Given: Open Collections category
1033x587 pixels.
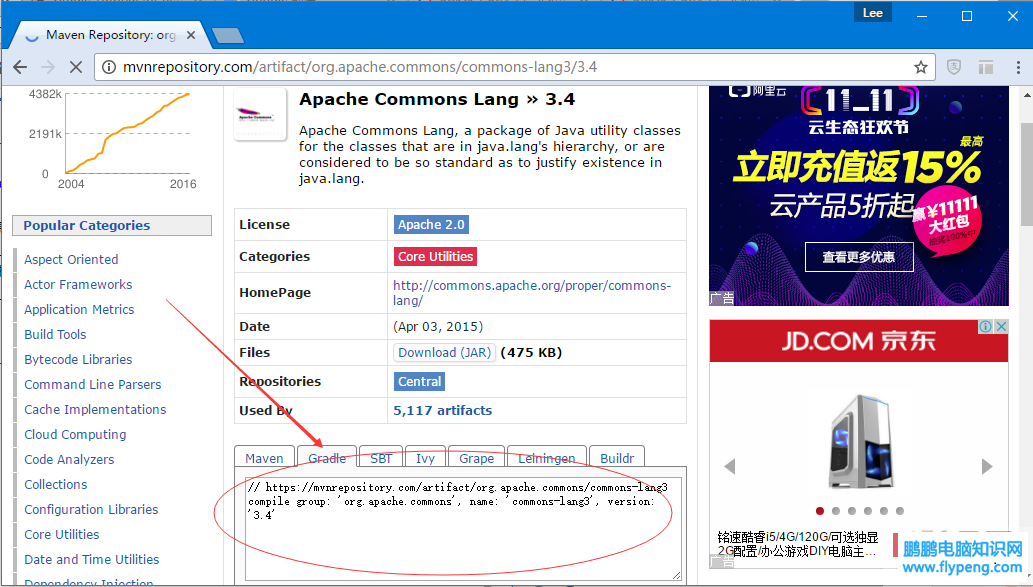Looking at the screenshot, I should [x=55, y=485].
